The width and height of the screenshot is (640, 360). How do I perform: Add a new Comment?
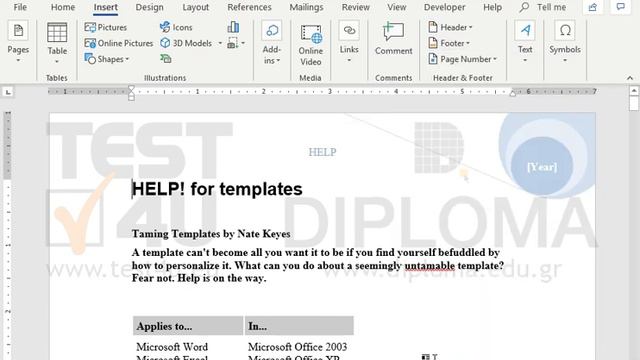[393, 39]
